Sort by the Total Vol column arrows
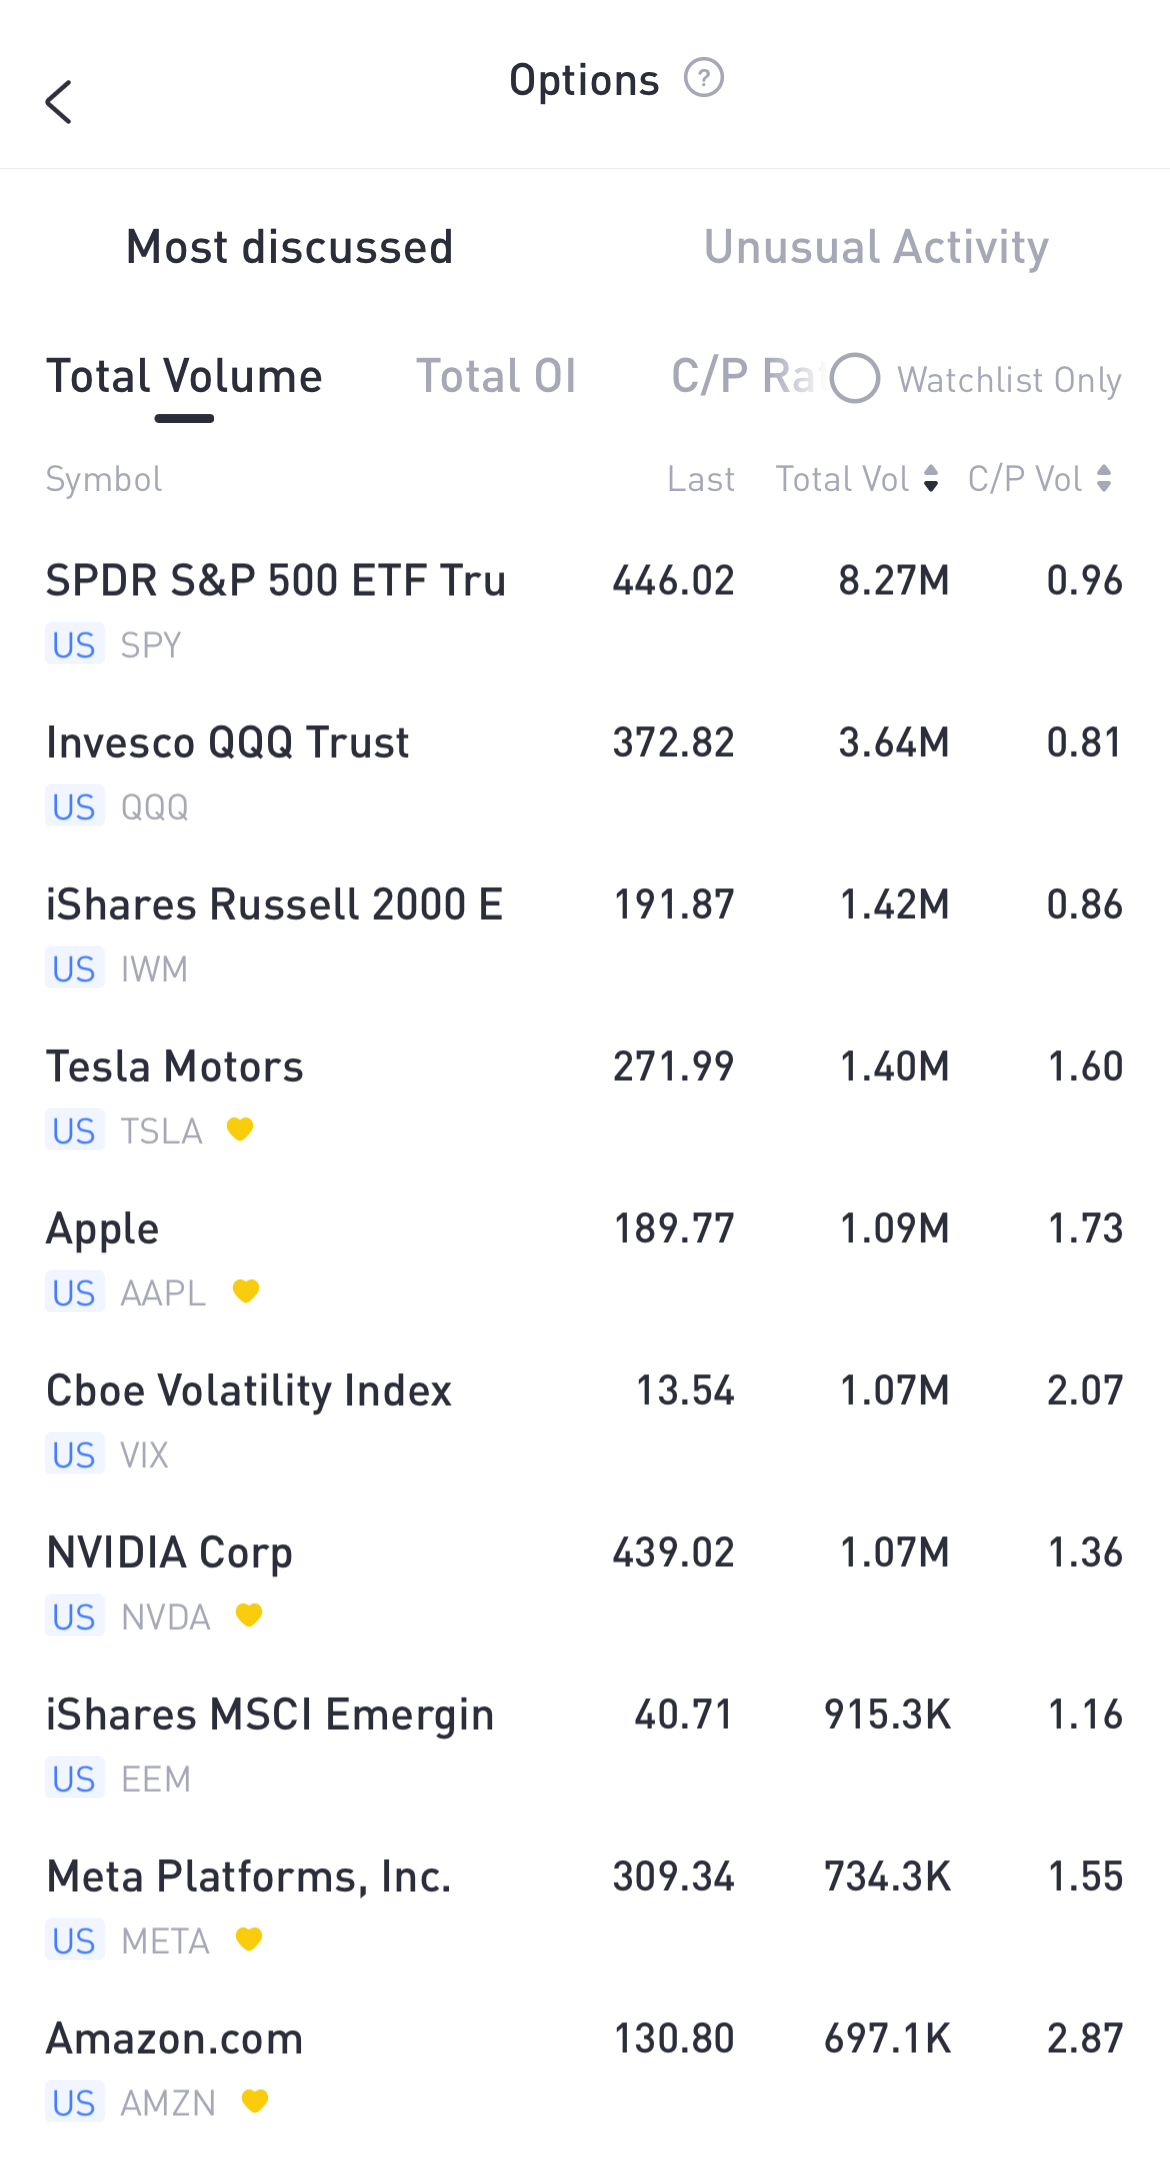The height and width of the screenshot is (2158, 1170). pyautogui.click(x=931, y=479)
